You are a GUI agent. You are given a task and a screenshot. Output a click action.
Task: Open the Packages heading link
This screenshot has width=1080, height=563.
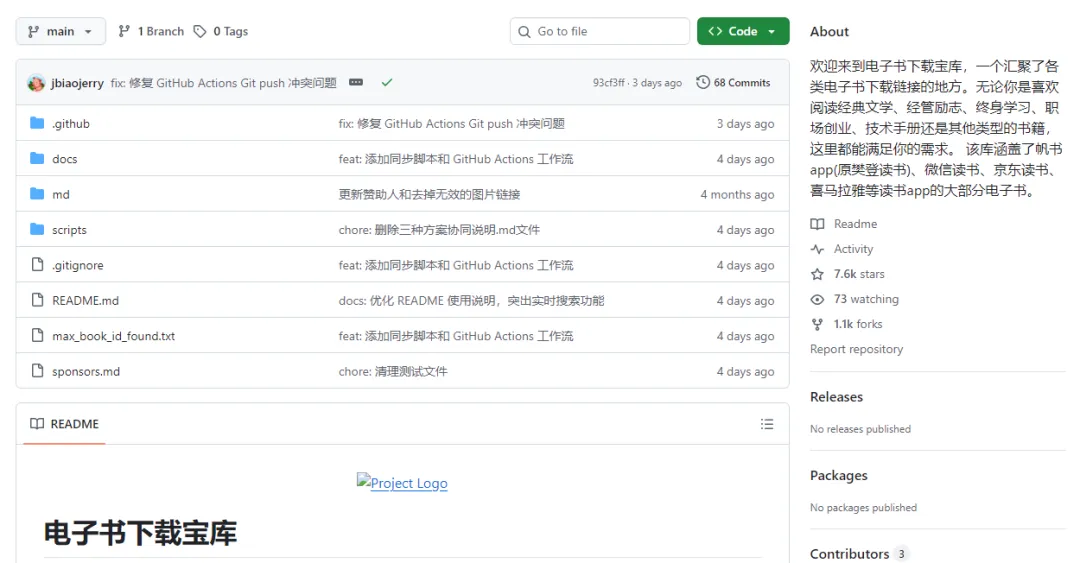(x=838, y=475)
